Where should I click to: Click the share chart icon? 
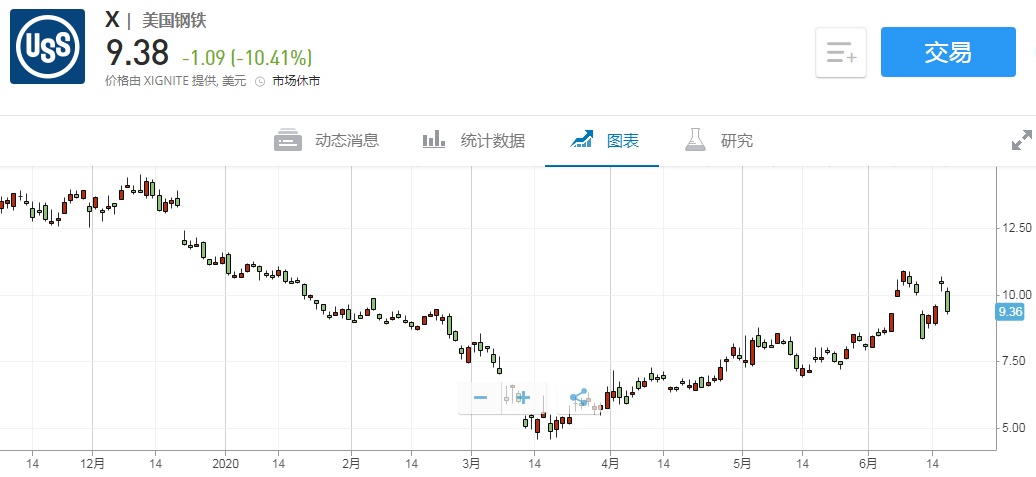(x=579, y=398)
